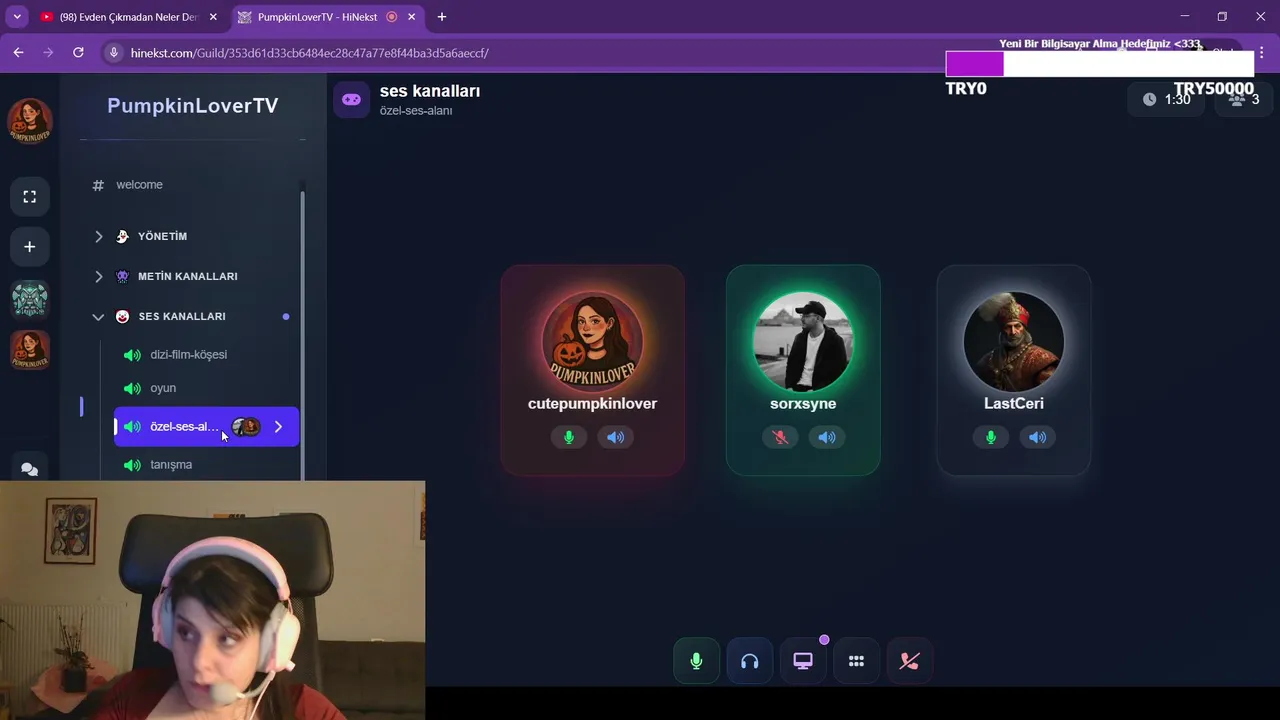The height and width of the screenshot is (720, 1280).
Task: Open a new browser tab
Action: click(x=442, y=17)
